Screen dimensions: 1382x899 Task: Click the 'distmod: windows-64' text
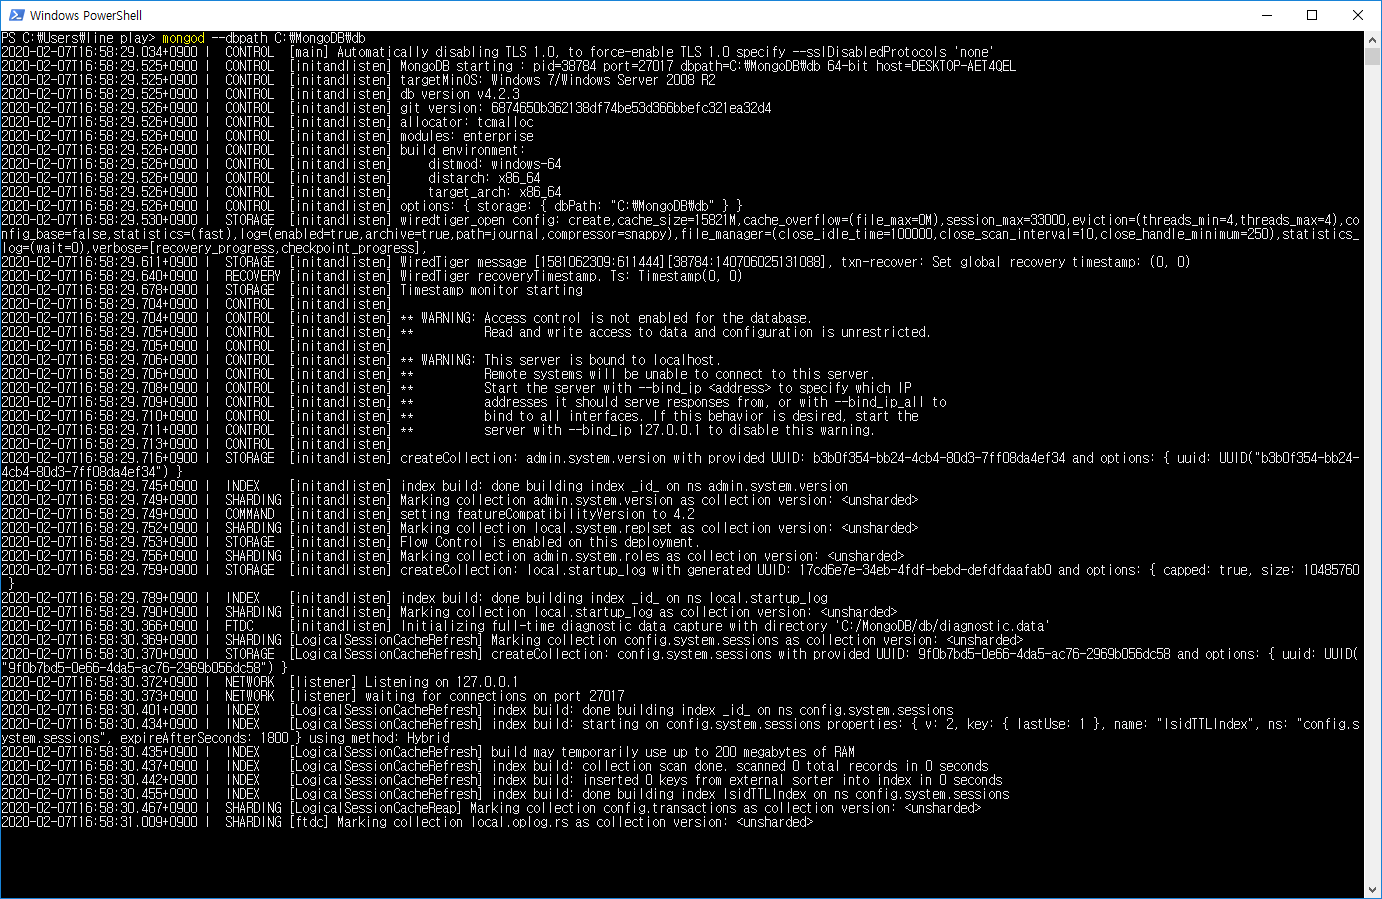[x=495, y=164]
